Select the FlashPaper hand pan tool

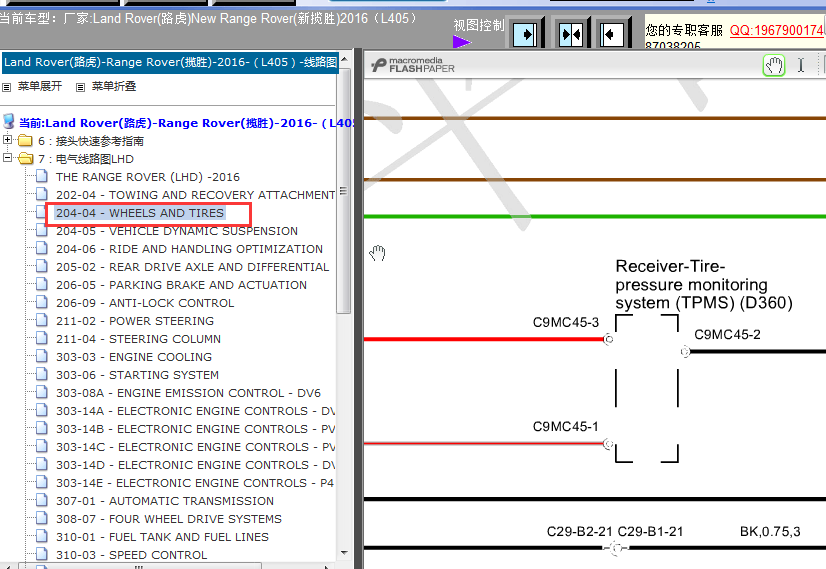(x=774, y=65)
